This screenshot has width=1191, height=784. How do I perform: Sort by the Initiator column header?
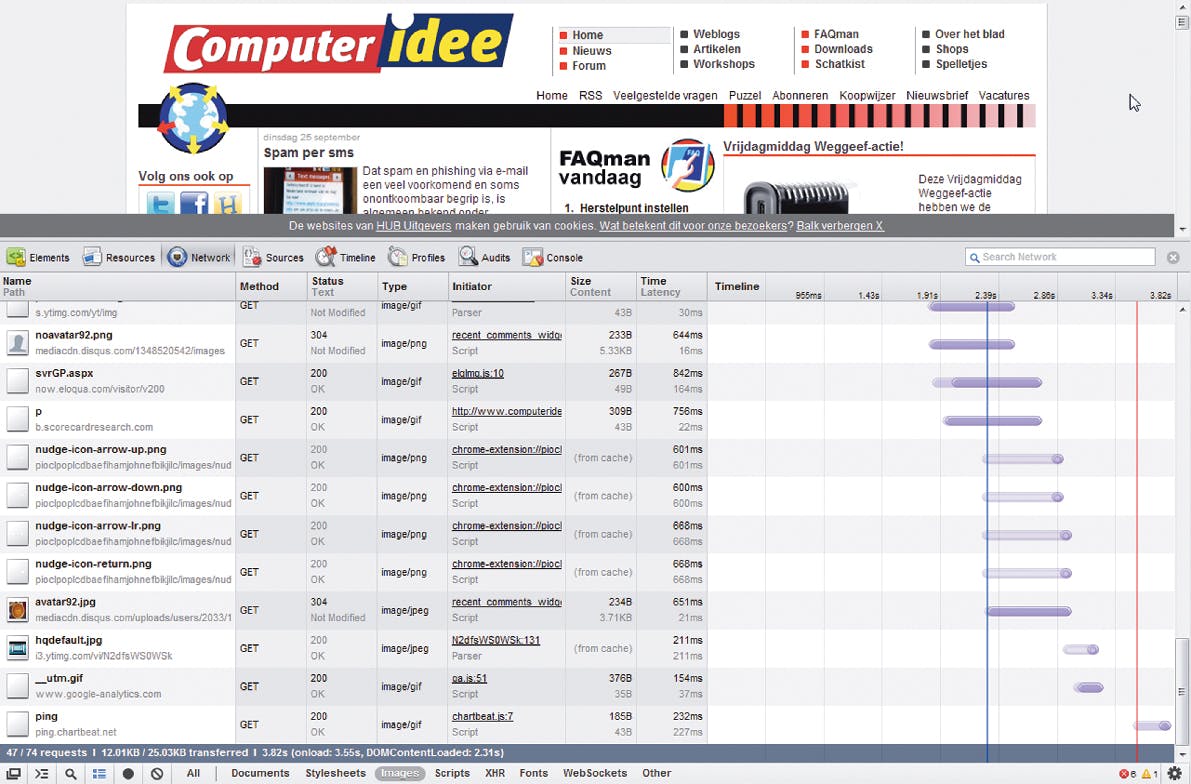coord(507,286)
